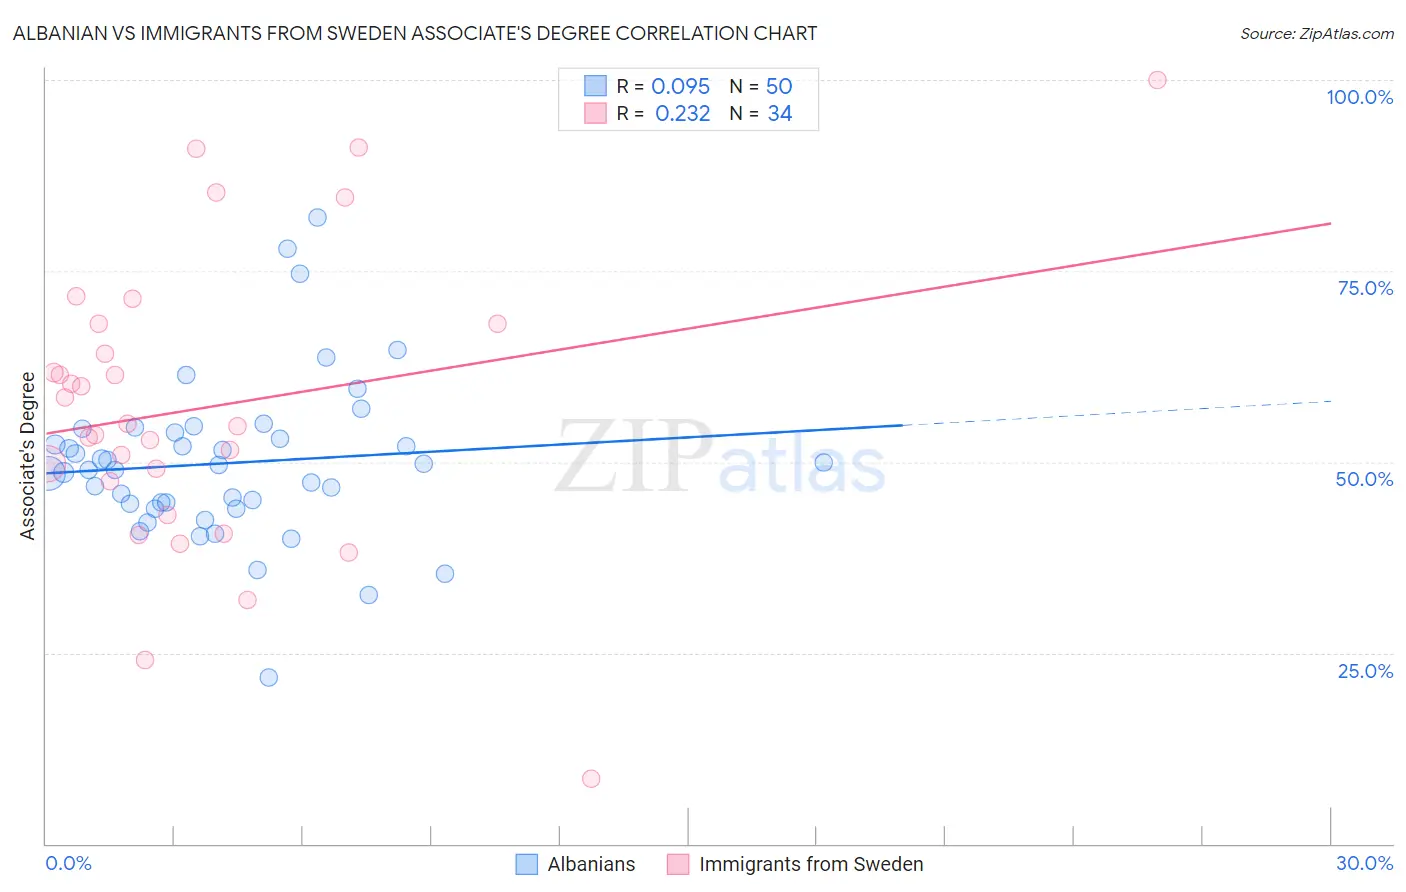This screenshot has width=1406, height=892.
Task: Click the pink data point at 100%
Action: tap(1157, 80)
